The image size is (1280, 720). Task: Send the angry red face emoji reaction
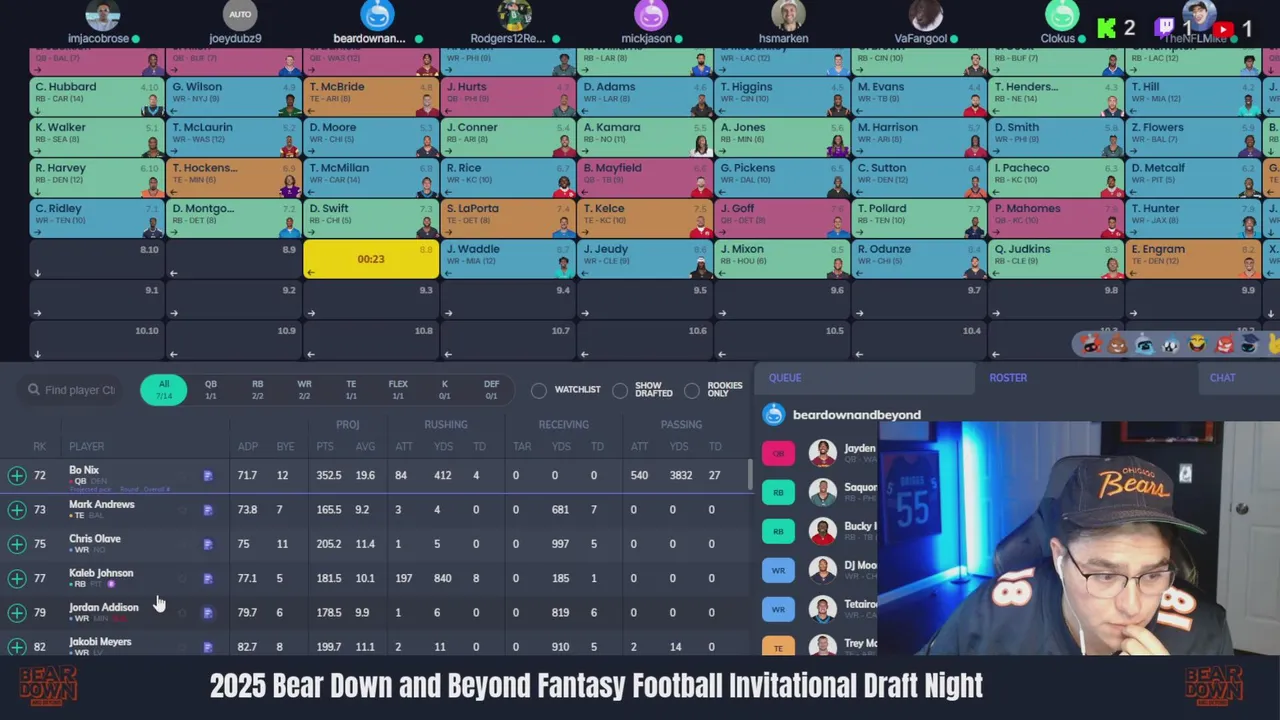[1225, 345]
